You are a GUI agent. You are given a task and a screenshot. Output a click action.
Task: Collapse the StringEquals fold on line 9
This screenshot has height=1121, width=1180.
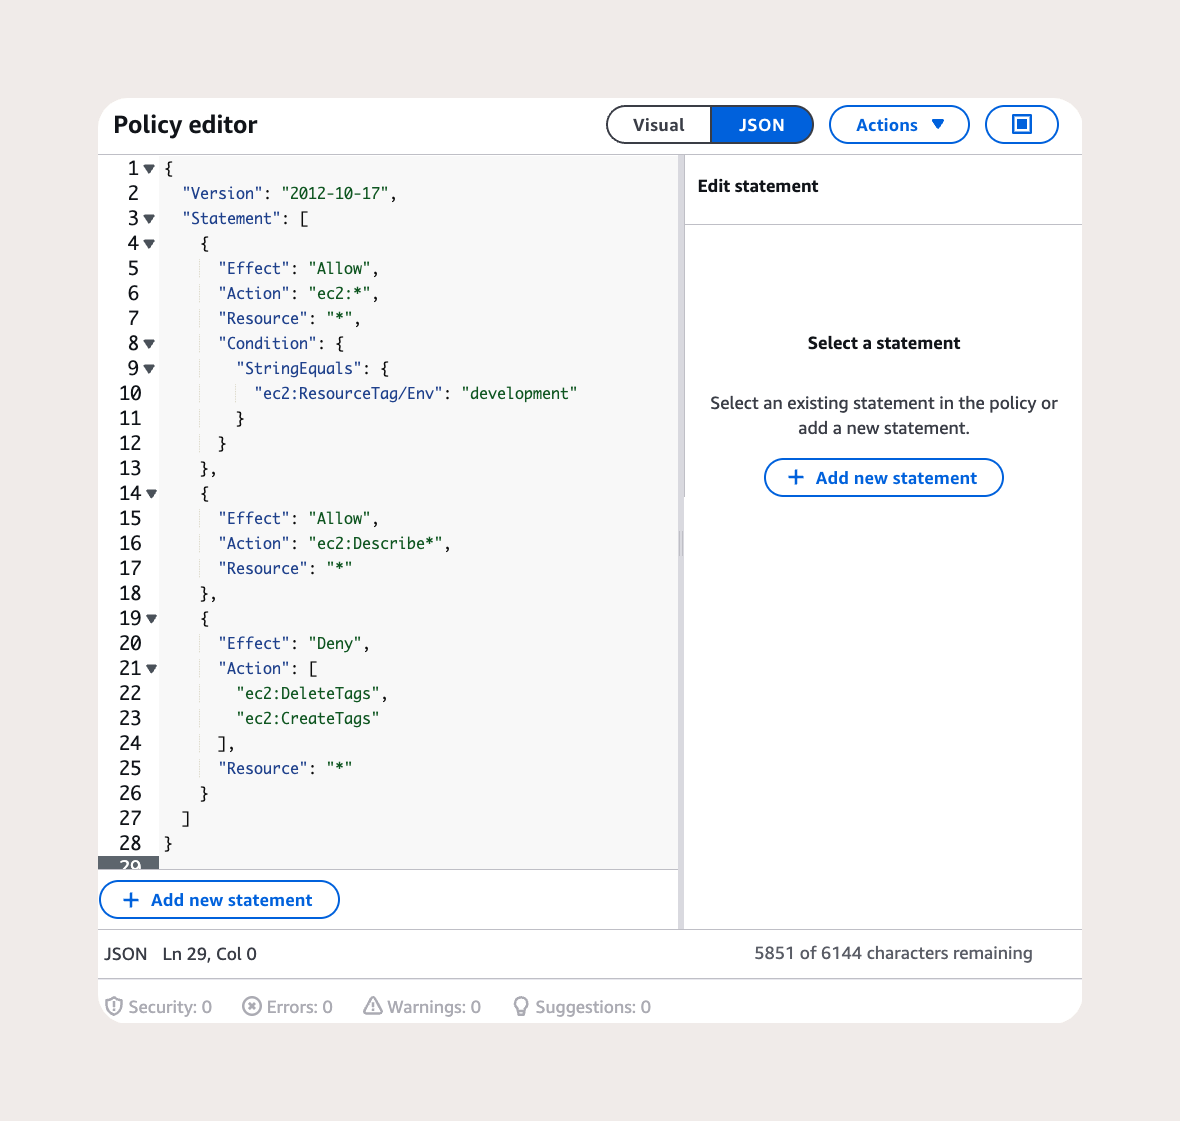(149, 369)
